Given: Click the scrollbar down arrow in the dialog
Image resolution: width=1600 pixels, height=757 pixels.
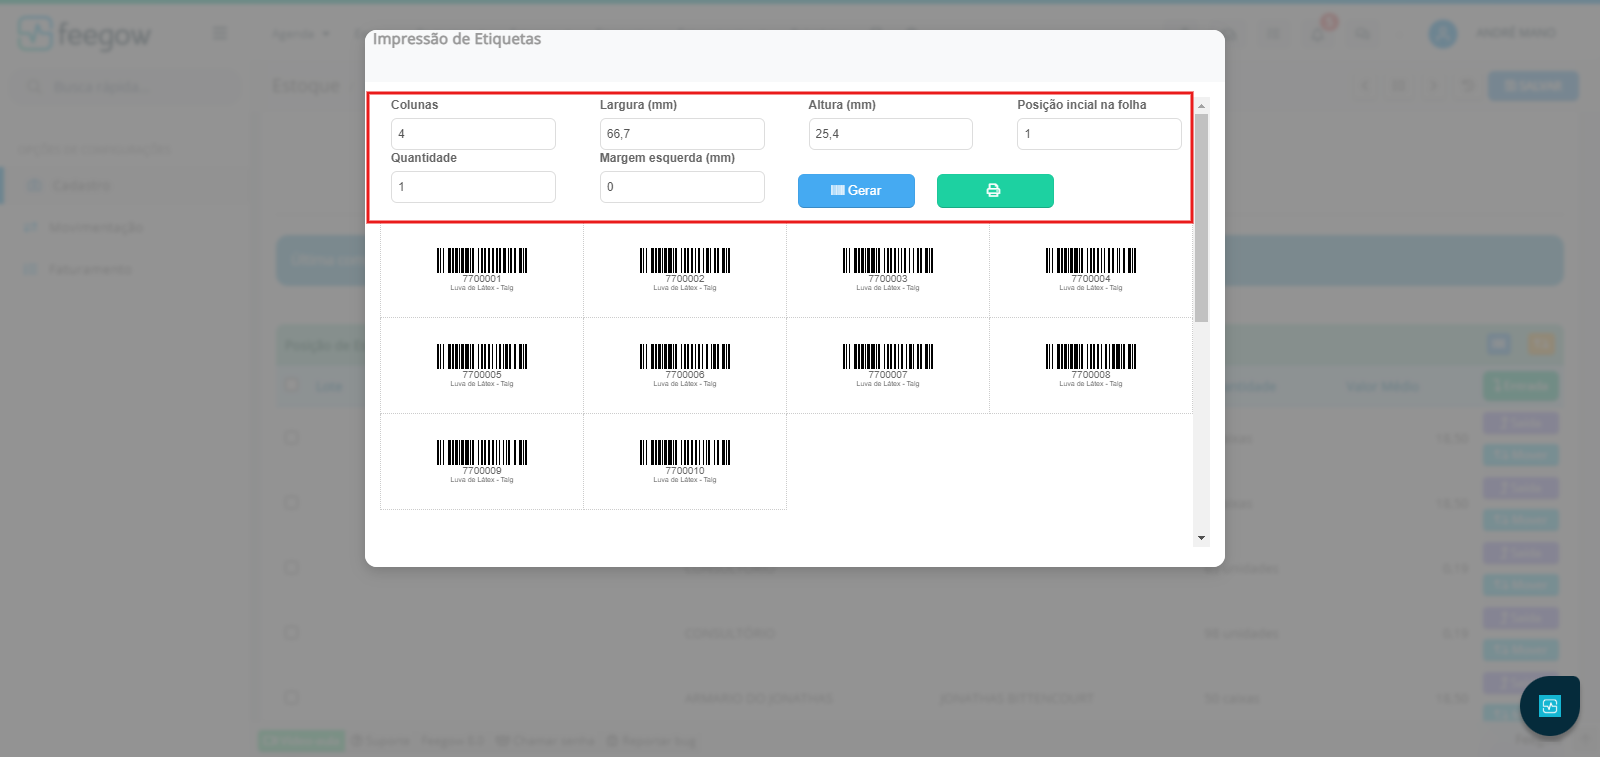Looking at the screenshot, I should [x=1201, y=538].
